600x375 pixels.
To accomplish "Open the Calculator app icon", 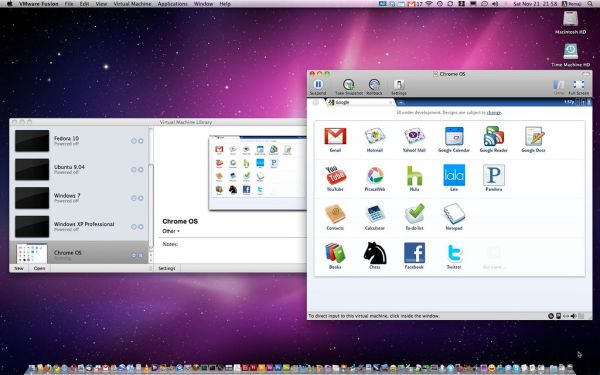I will tap(375, 217).
